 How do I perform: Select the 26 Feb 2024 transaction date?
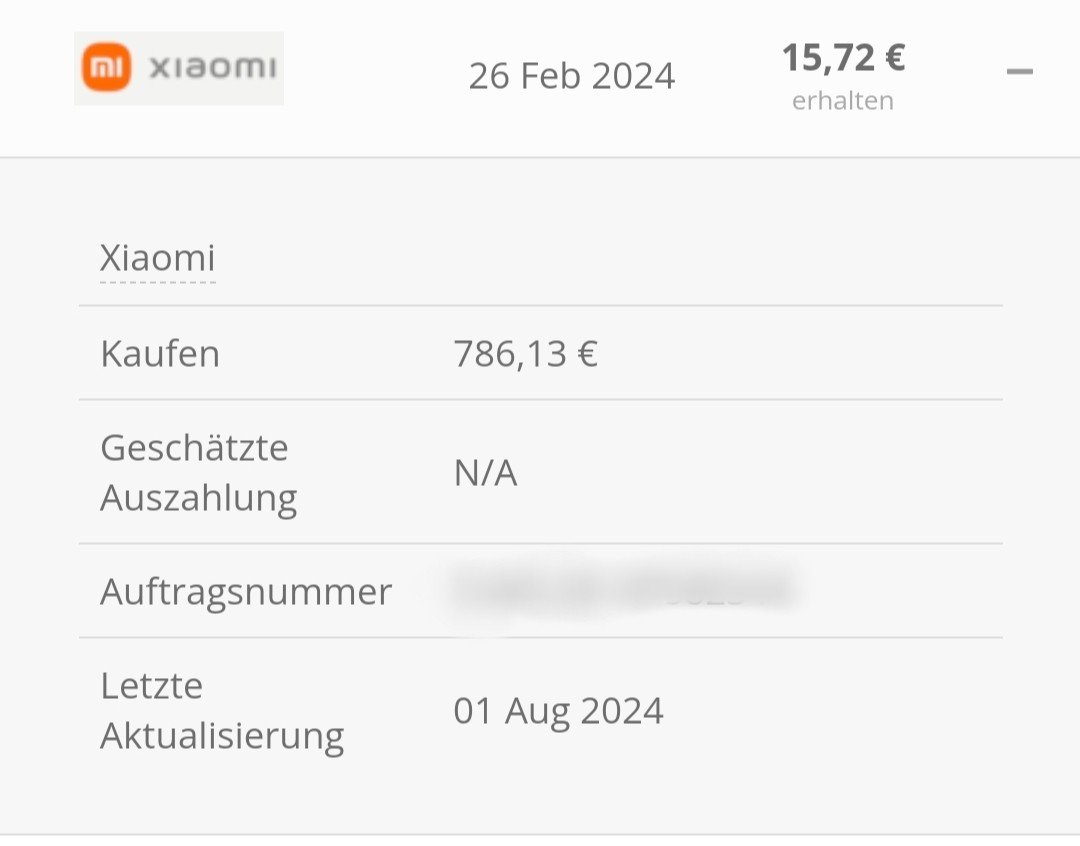pyautogui.click(x=571, y=76)
